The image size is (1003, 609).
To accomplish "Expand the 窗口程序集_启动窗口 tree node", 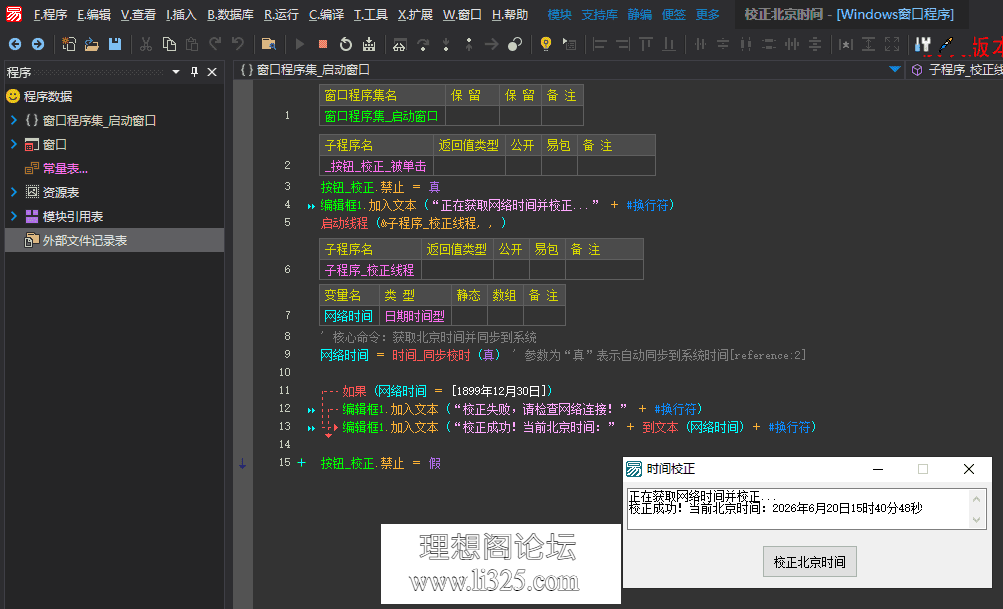I will pyautogui.click(x=13, y=120).
